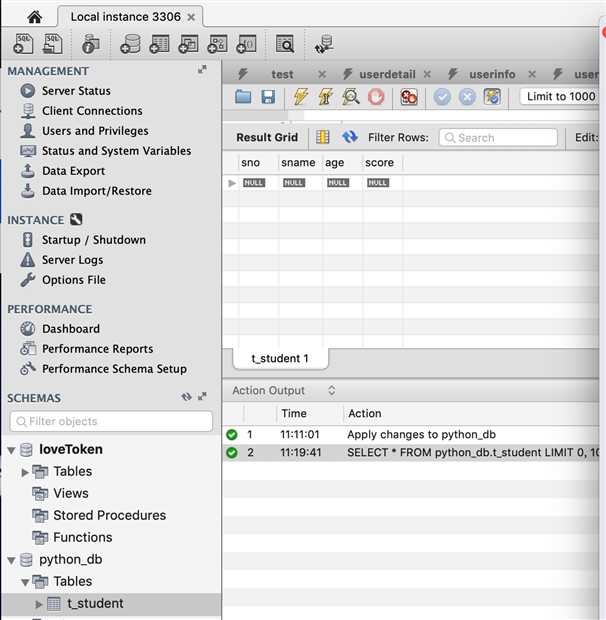Open a SQL script file icon
606x620 pixels.
tap(53, 43)
